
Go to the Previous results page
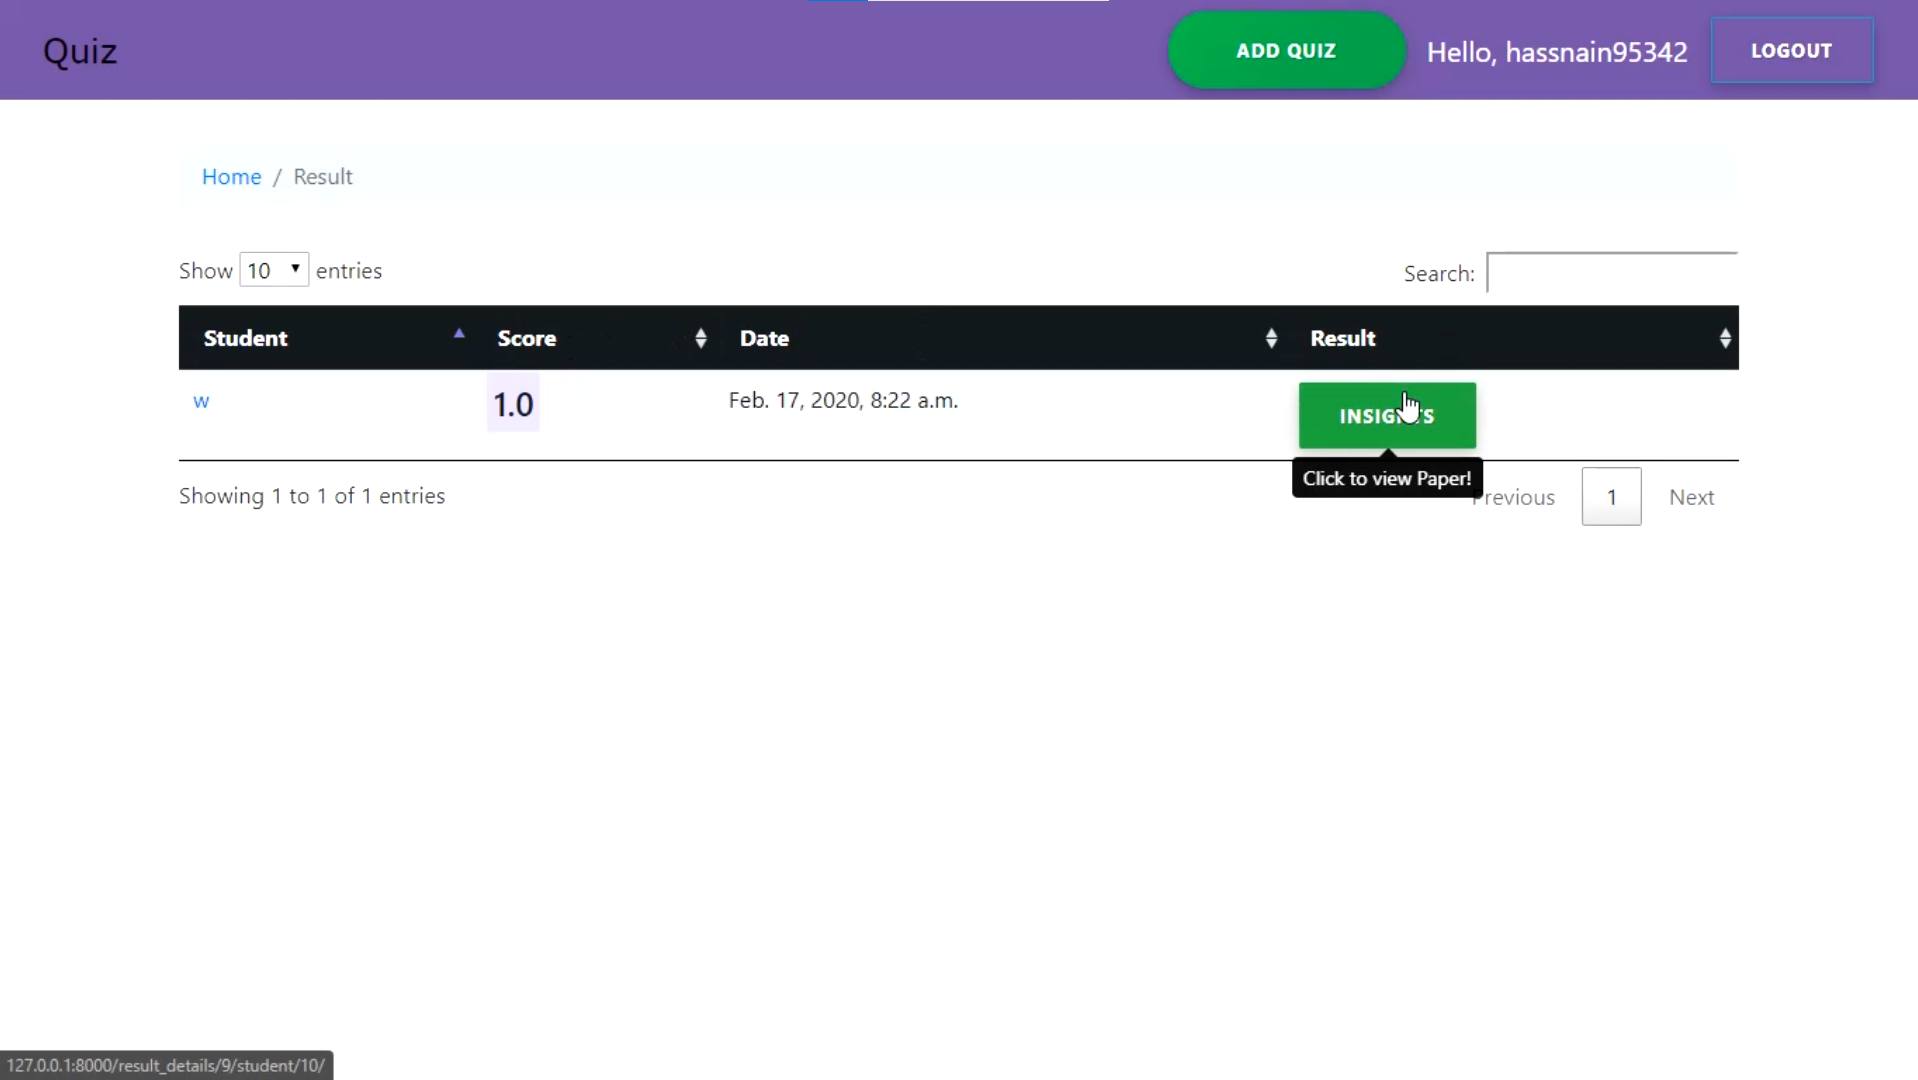[x=1520, y=497]
